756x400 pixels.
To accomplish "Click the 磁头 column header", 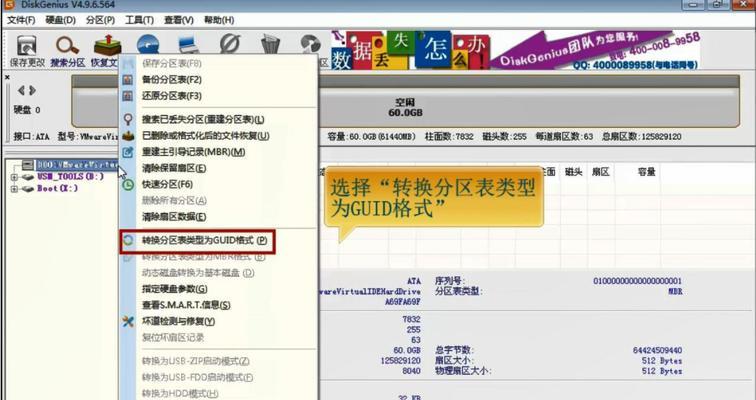I will point(573,172).
